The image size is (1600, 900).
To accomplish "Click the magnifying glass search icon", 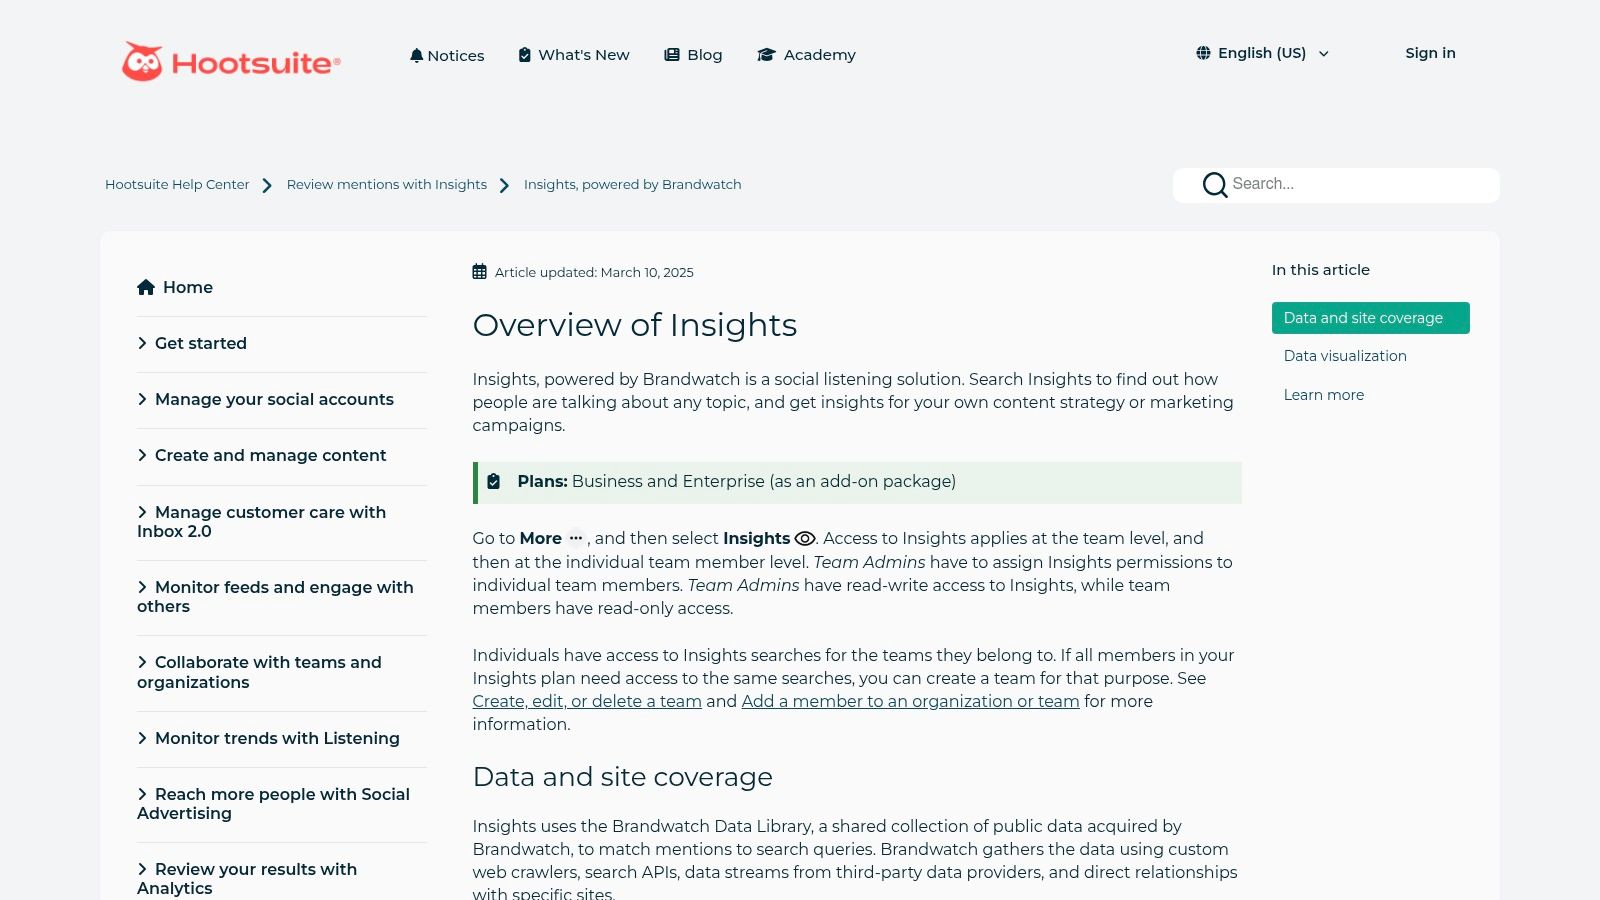I will coord(1214,185).
